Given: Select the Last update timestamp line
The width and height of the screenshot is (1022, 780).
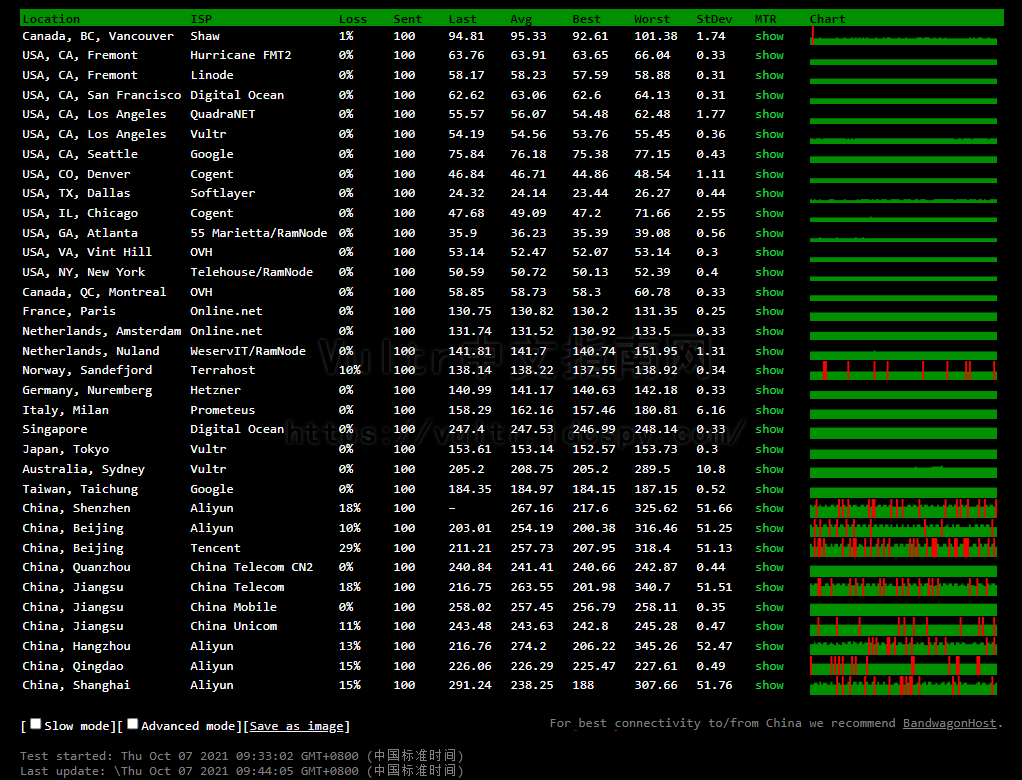Looking at the screenshot, I should [242, 771].
